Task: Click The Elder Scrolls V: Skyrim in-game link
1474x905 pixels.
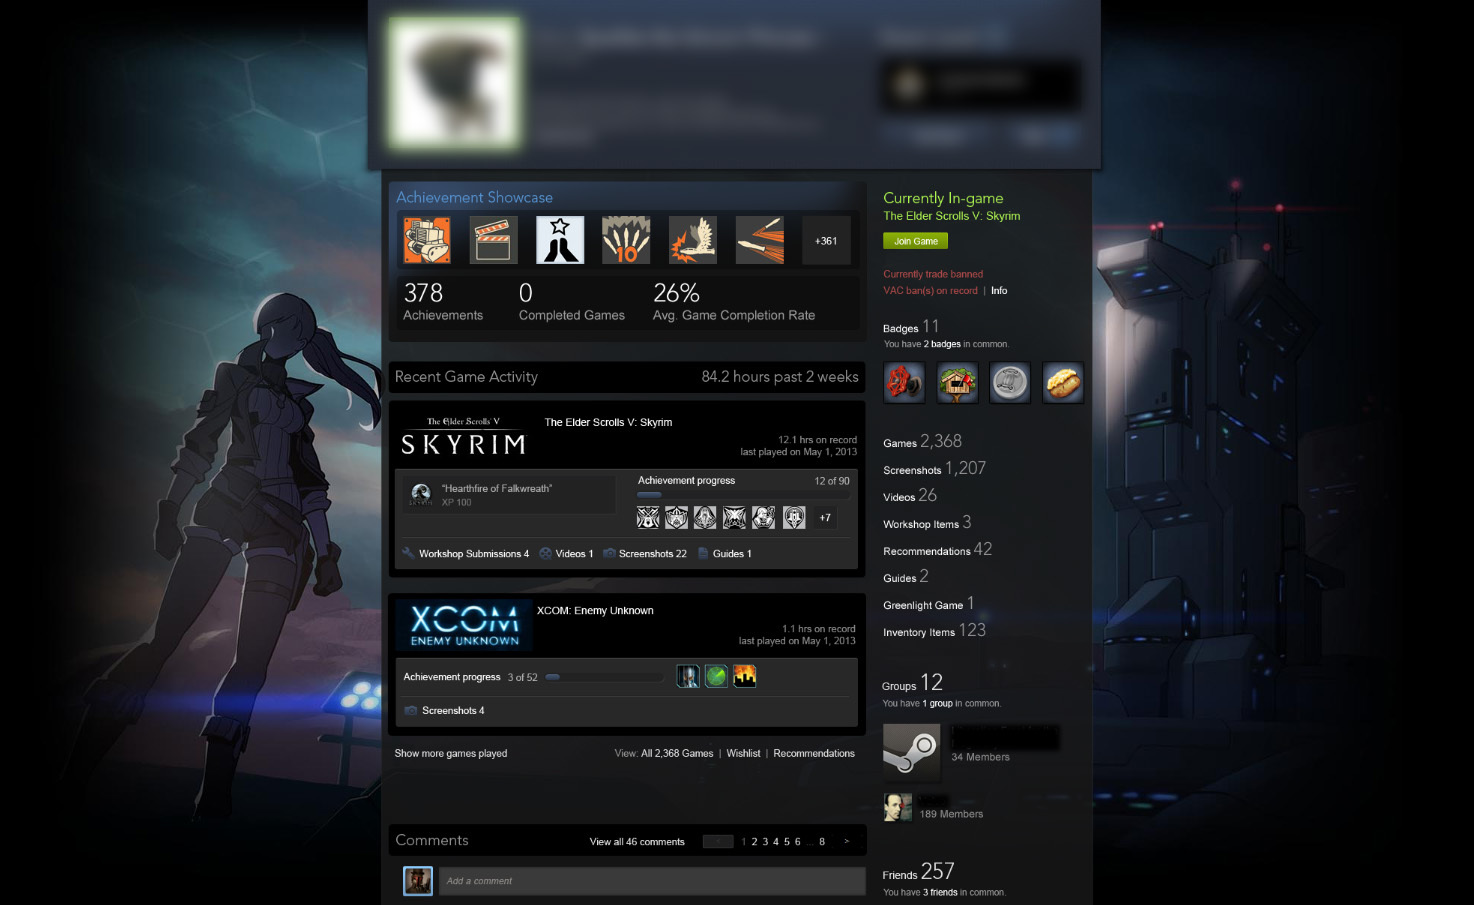Action: point(951,216)
